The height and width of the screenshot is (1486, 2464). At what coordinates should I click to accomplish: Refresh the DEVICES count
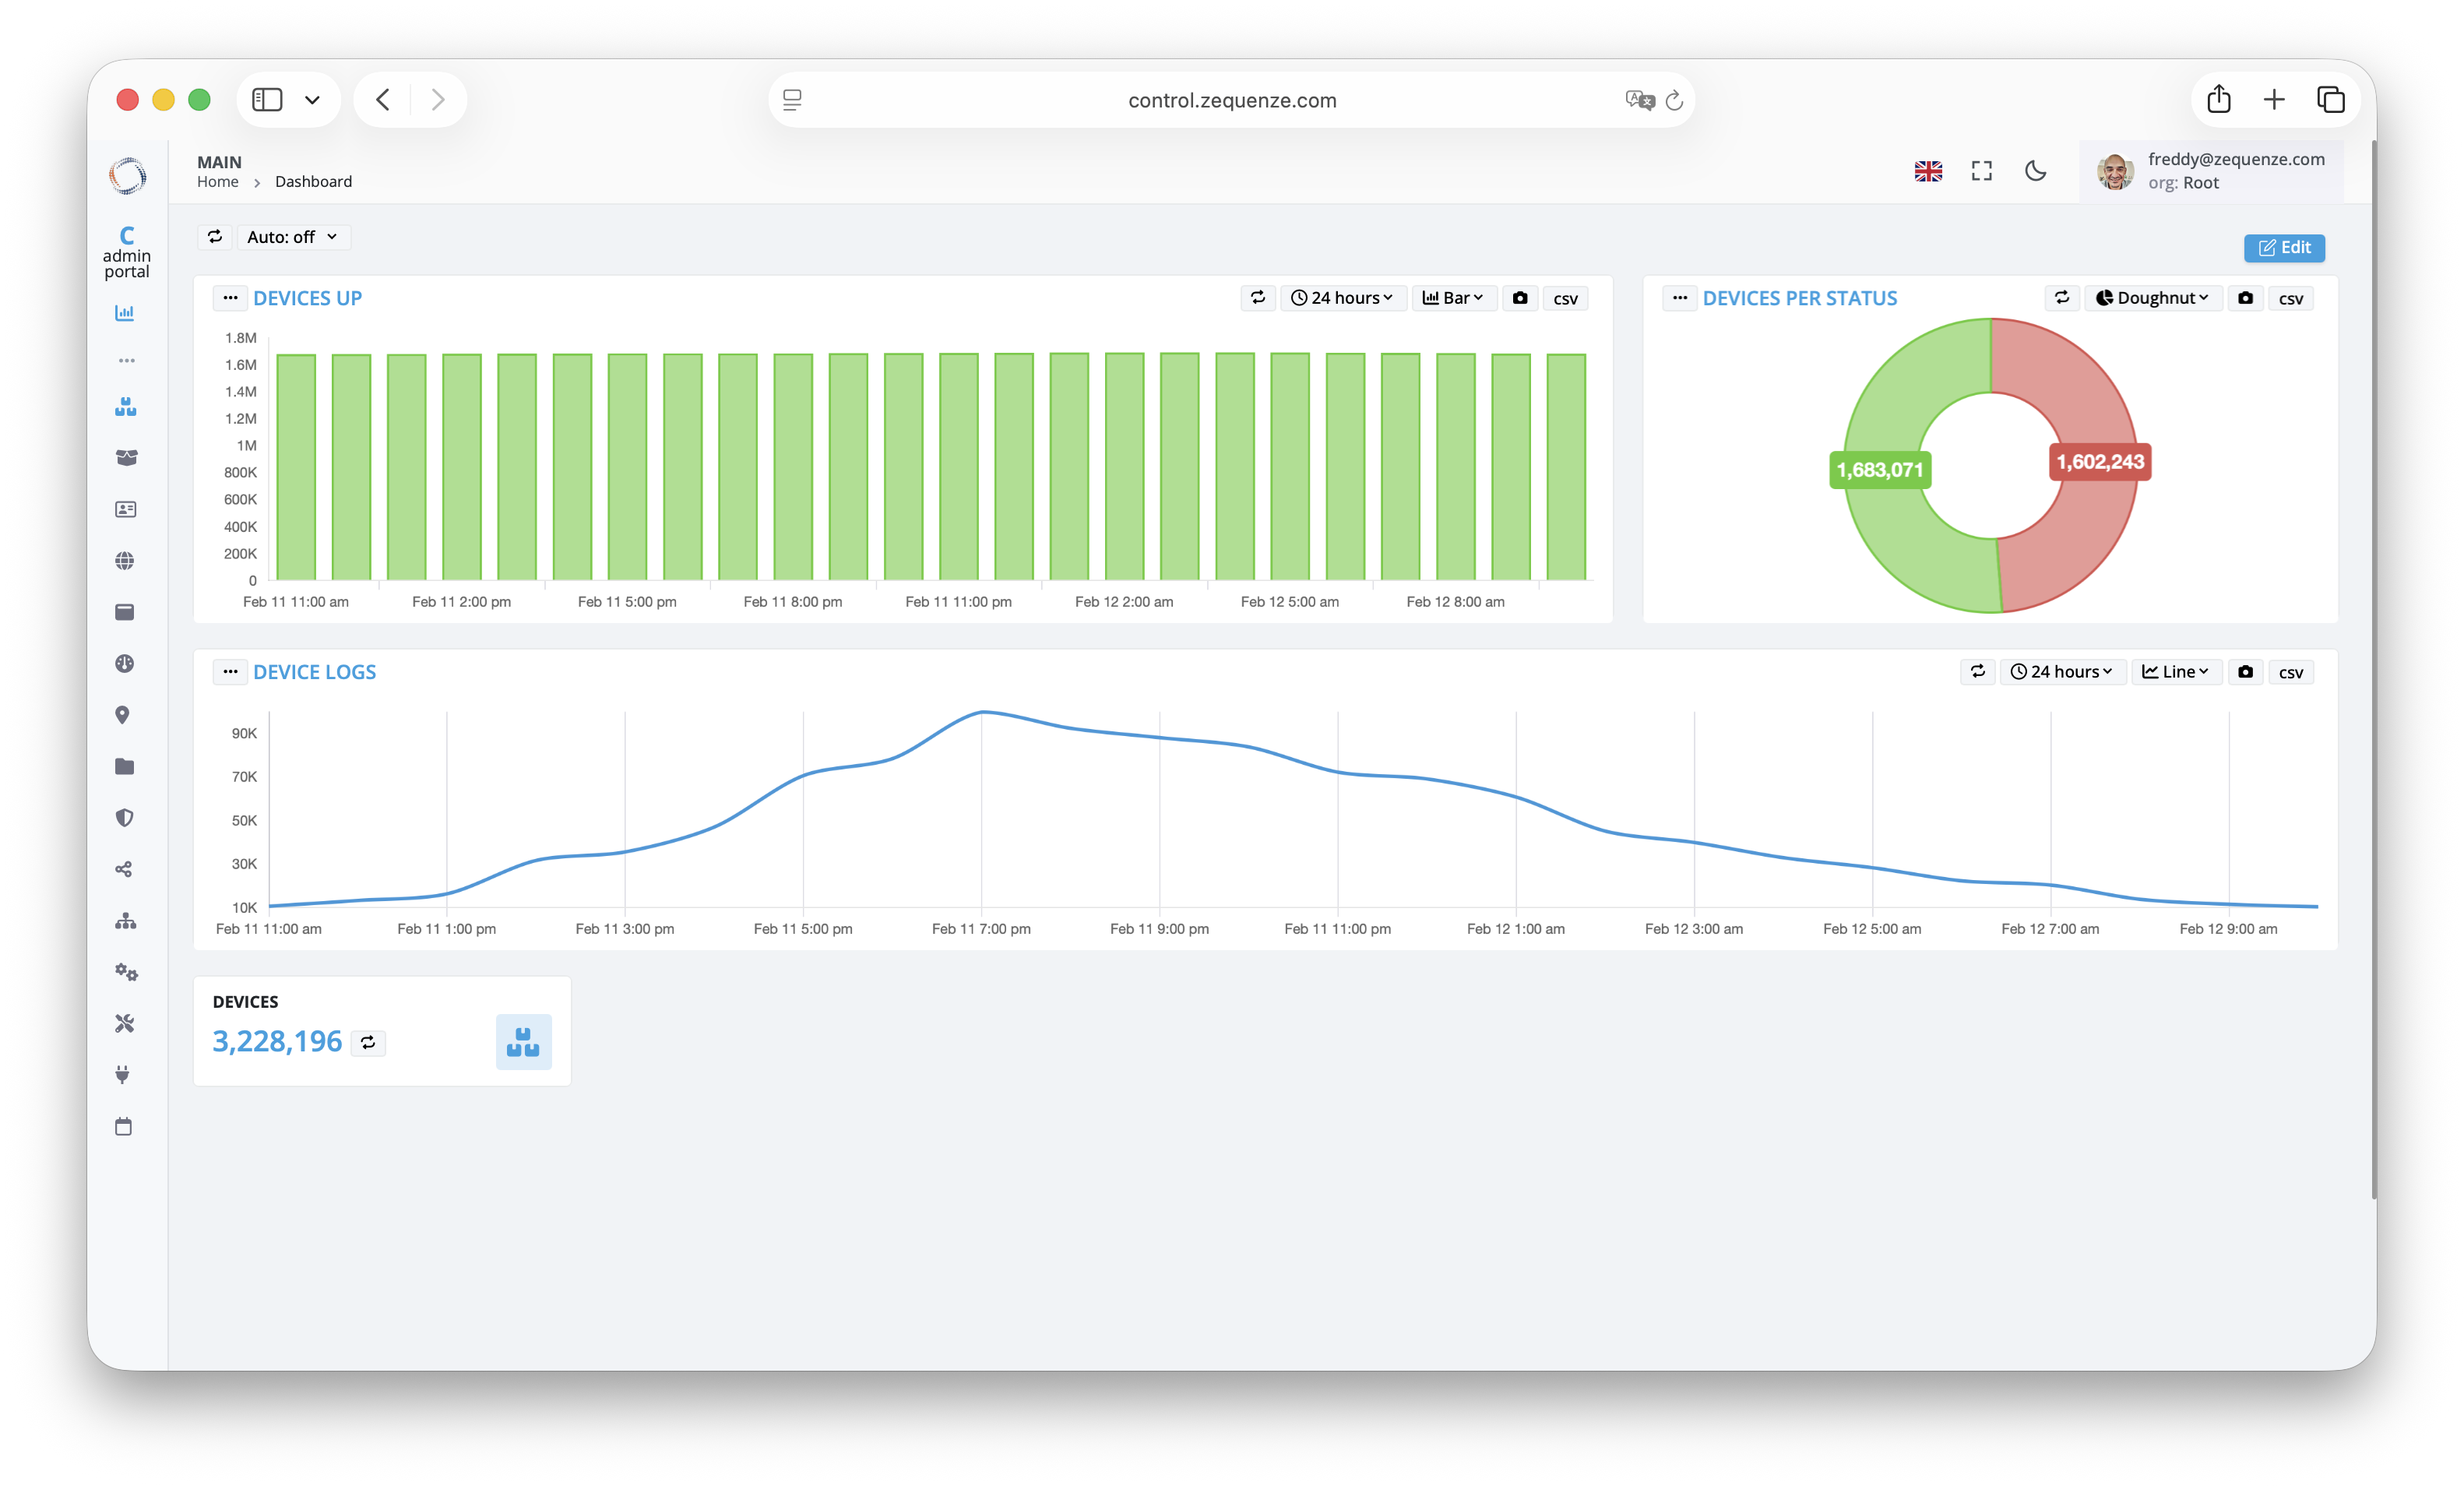[367, 1042]
